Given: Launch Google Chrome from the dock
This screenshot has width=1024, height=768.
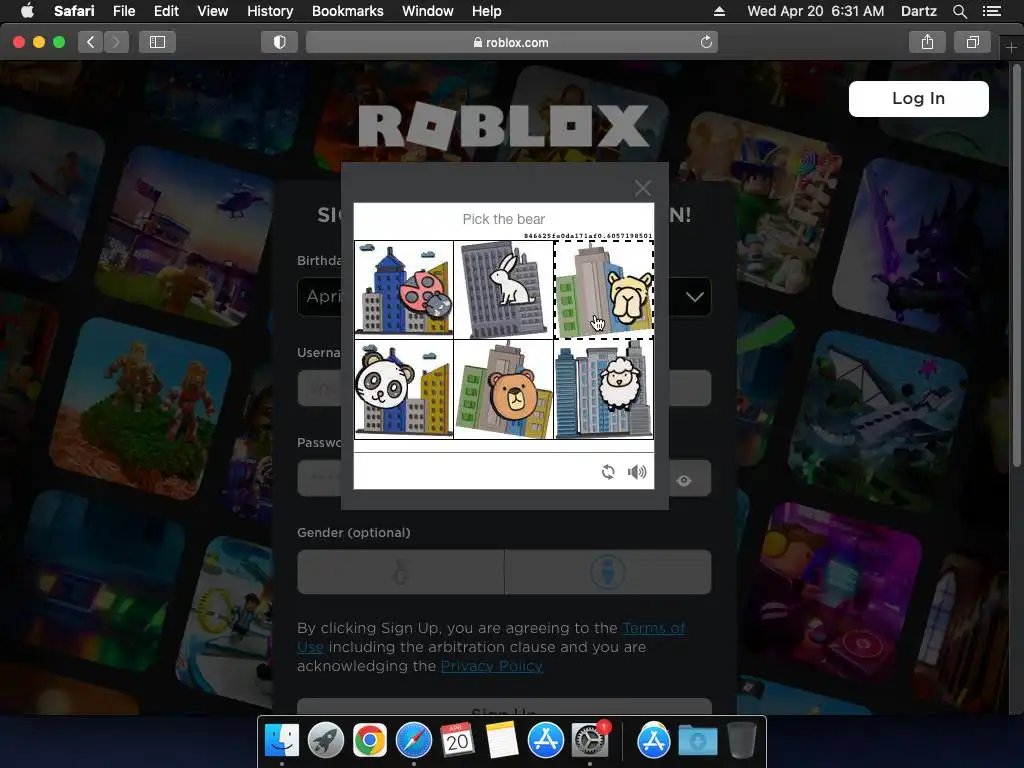Looking at the screenshot, I should [x=370, y=741].
